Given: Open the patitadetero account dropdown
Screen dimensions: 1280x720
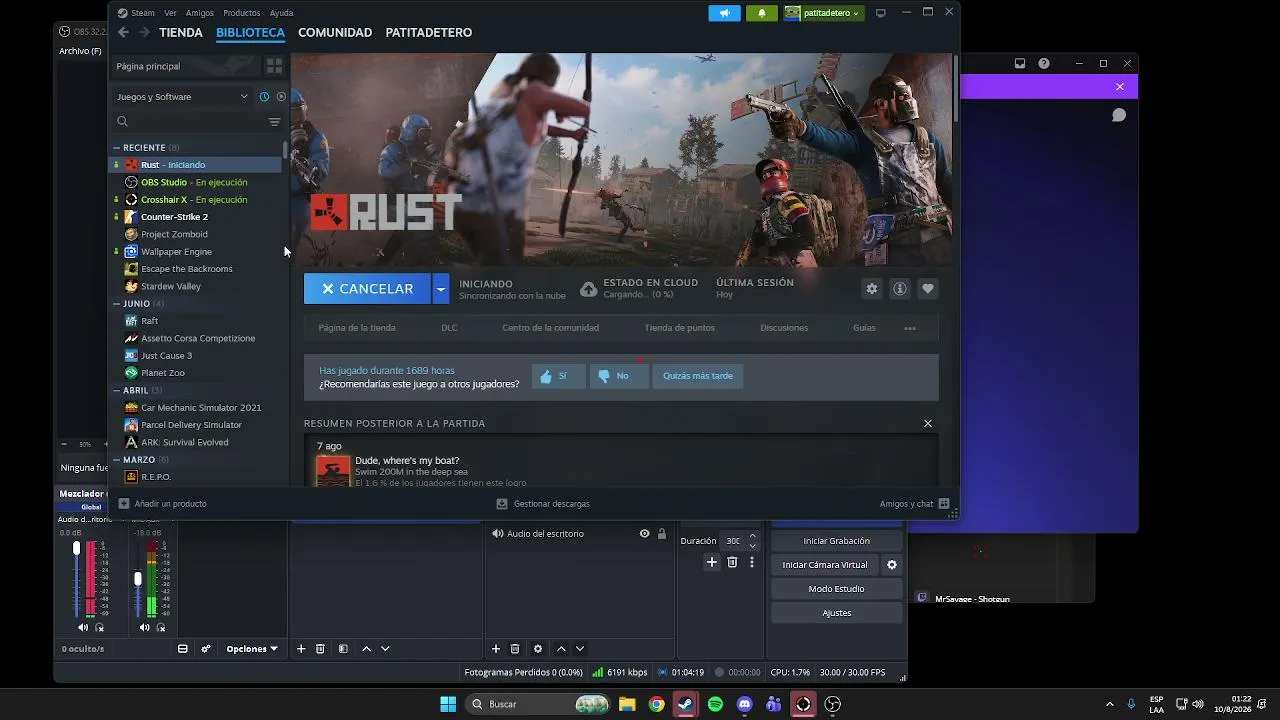Looking at the screenshot, I should pyautogui.click(x=823, y=13).
